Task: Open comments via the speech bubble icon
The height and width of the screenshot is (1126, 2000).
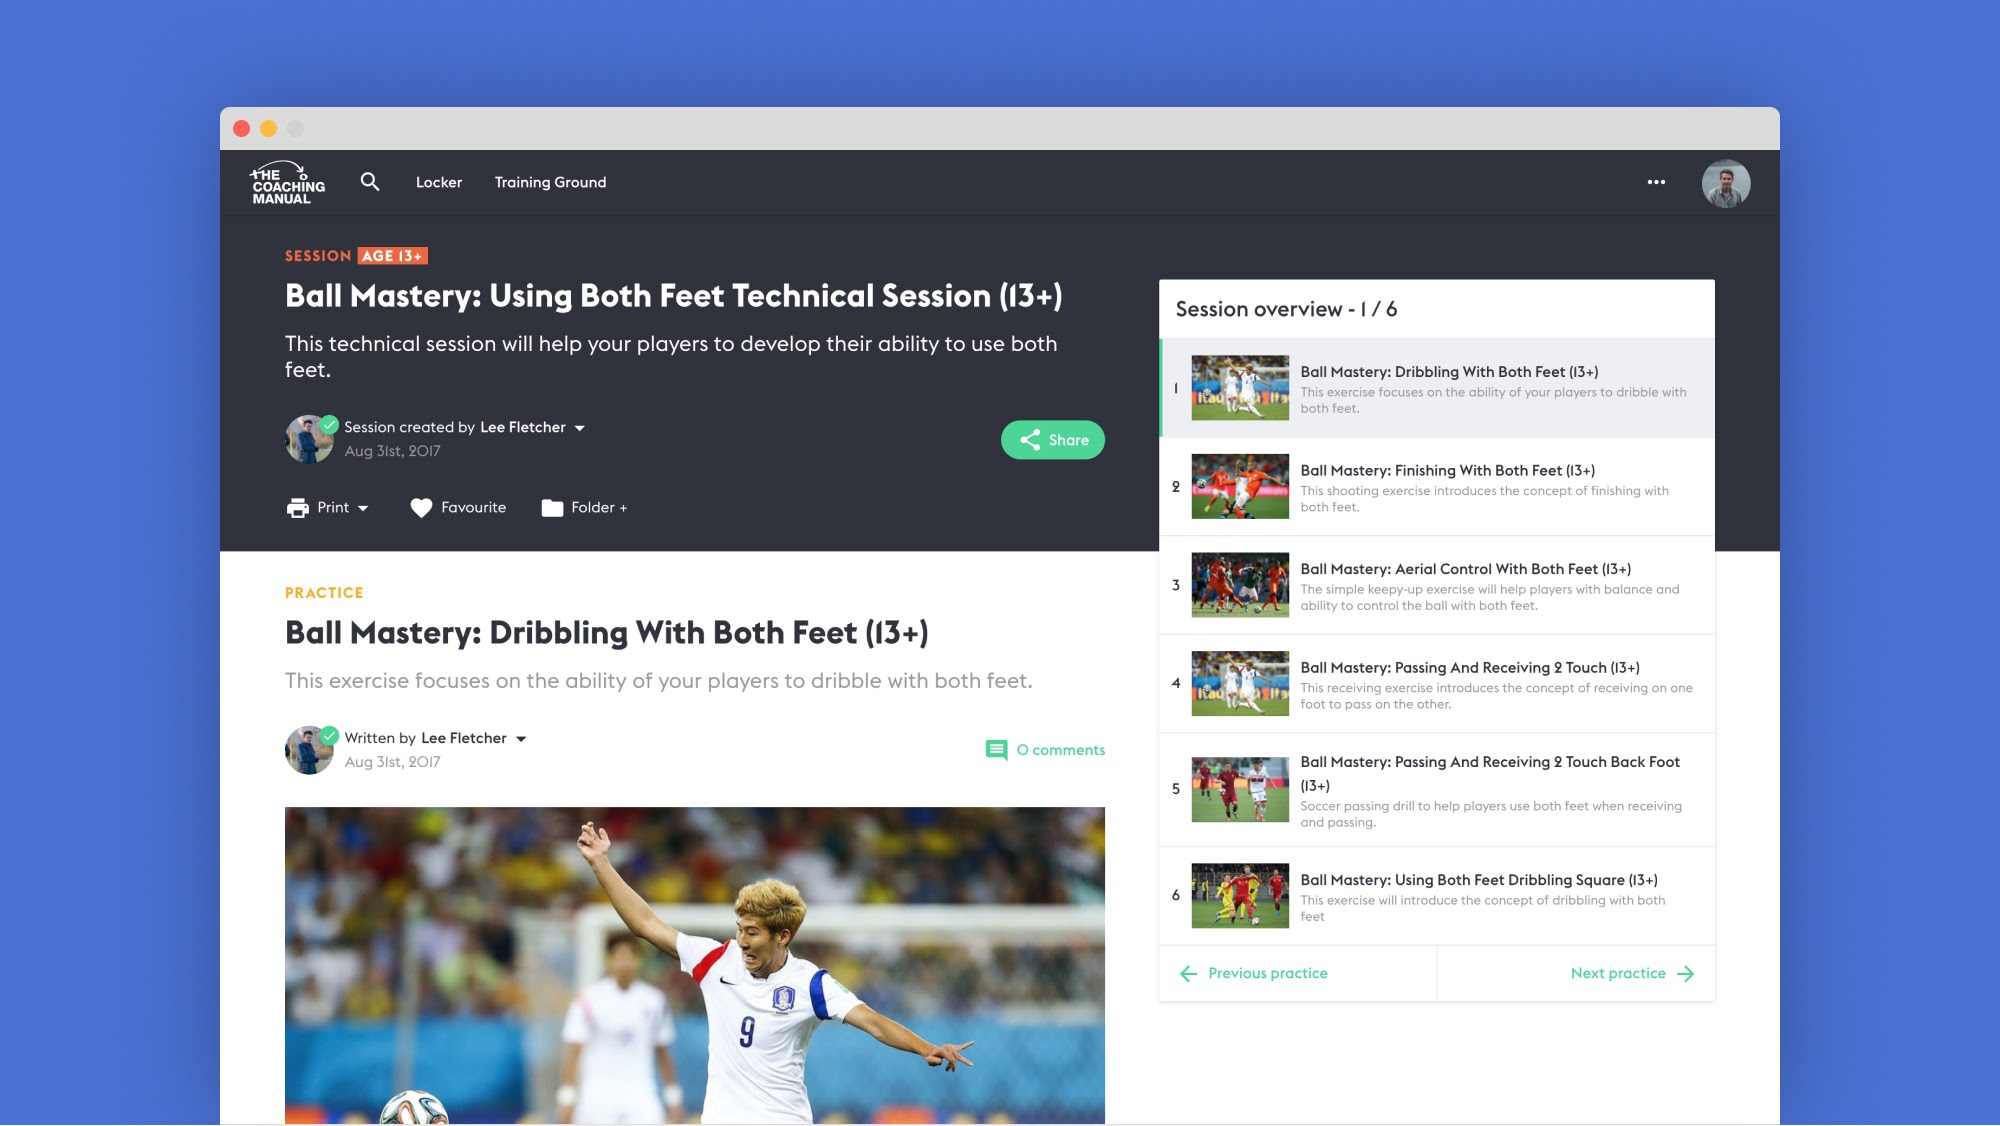Action: coord(997,749)
